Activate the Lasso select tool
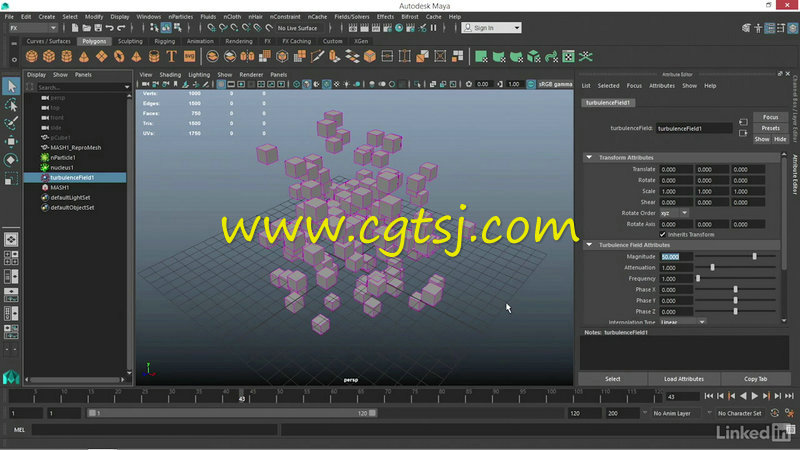The height and width of the screenshot is (450, 800). click(11, 105)
